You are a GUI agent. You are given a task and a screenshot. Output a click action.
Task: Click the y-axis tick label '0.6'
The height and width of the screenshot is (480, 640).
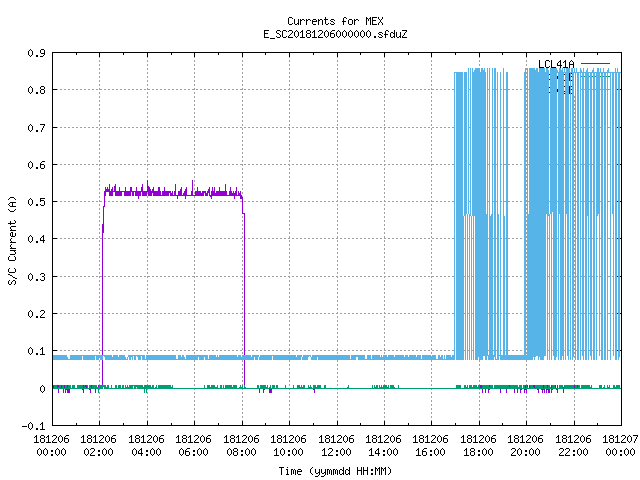pos(36,165)
